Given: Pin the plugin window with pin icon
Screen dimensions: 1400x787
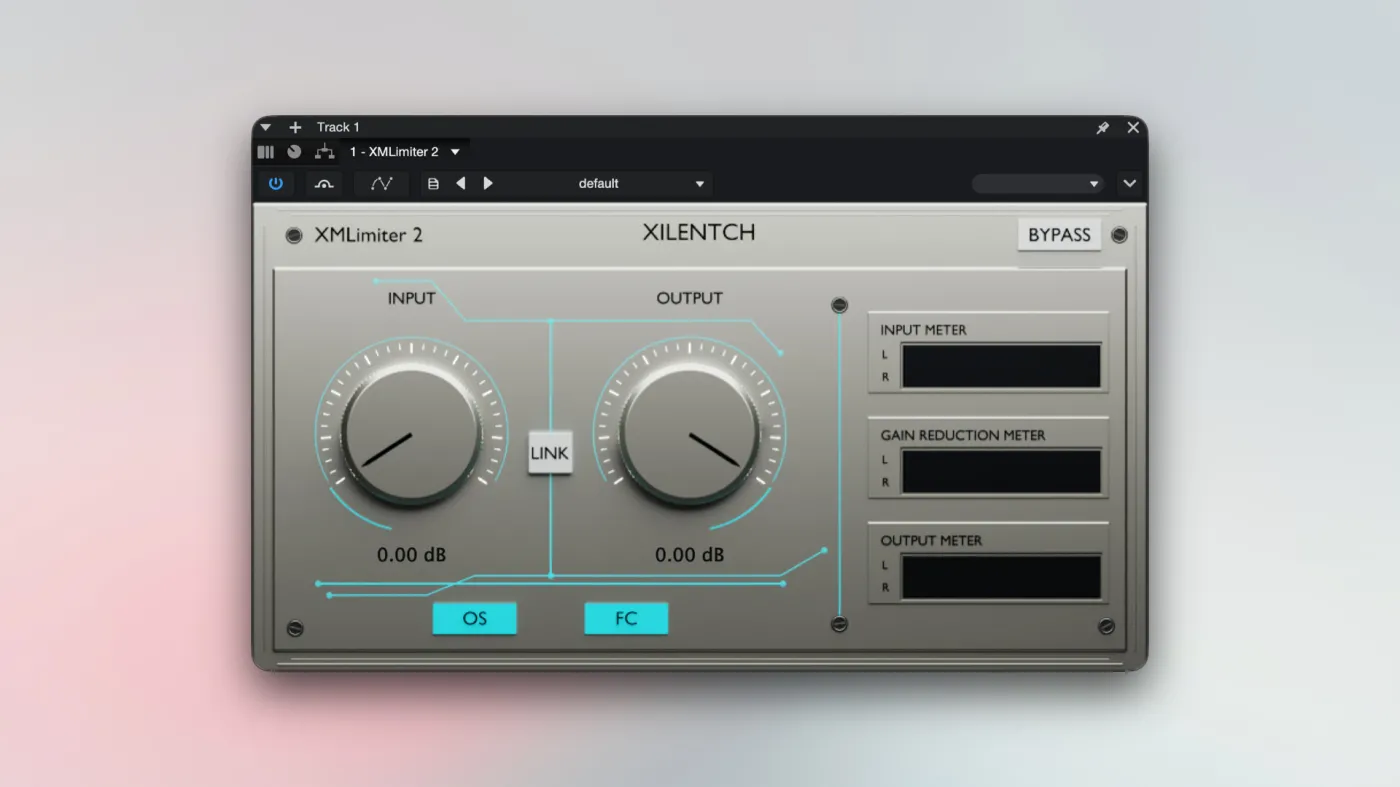Looking at the screenshot, I should pos(1102,128).
